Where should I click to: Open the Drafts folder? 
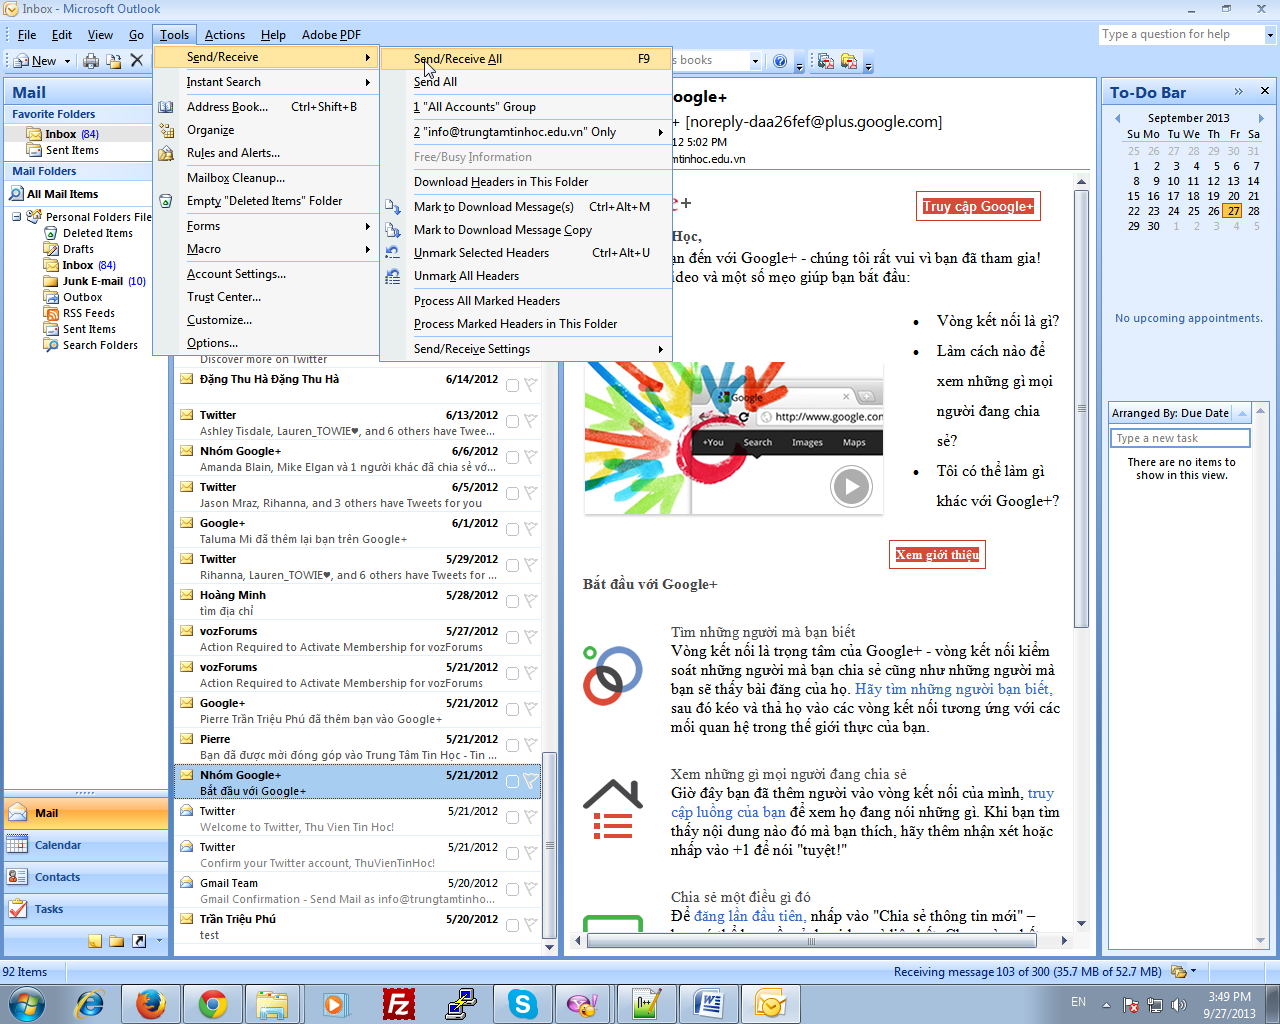(x=78, y=249)
